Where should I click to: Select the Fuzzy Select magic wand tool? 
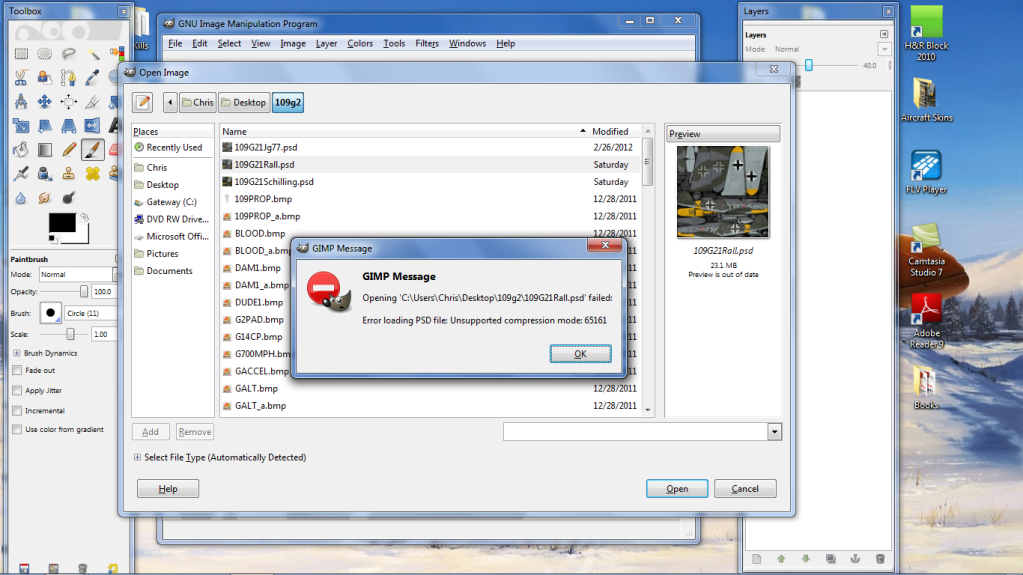click(x=93, y=54)
